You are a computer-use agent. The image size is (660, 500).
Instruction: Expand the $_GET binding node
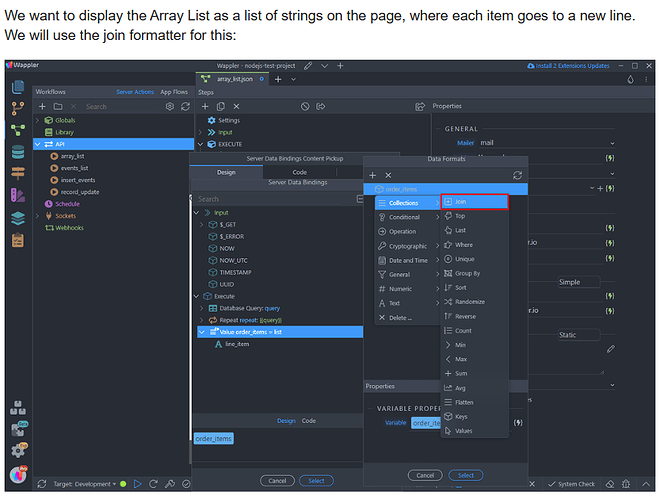coord(201,225)
